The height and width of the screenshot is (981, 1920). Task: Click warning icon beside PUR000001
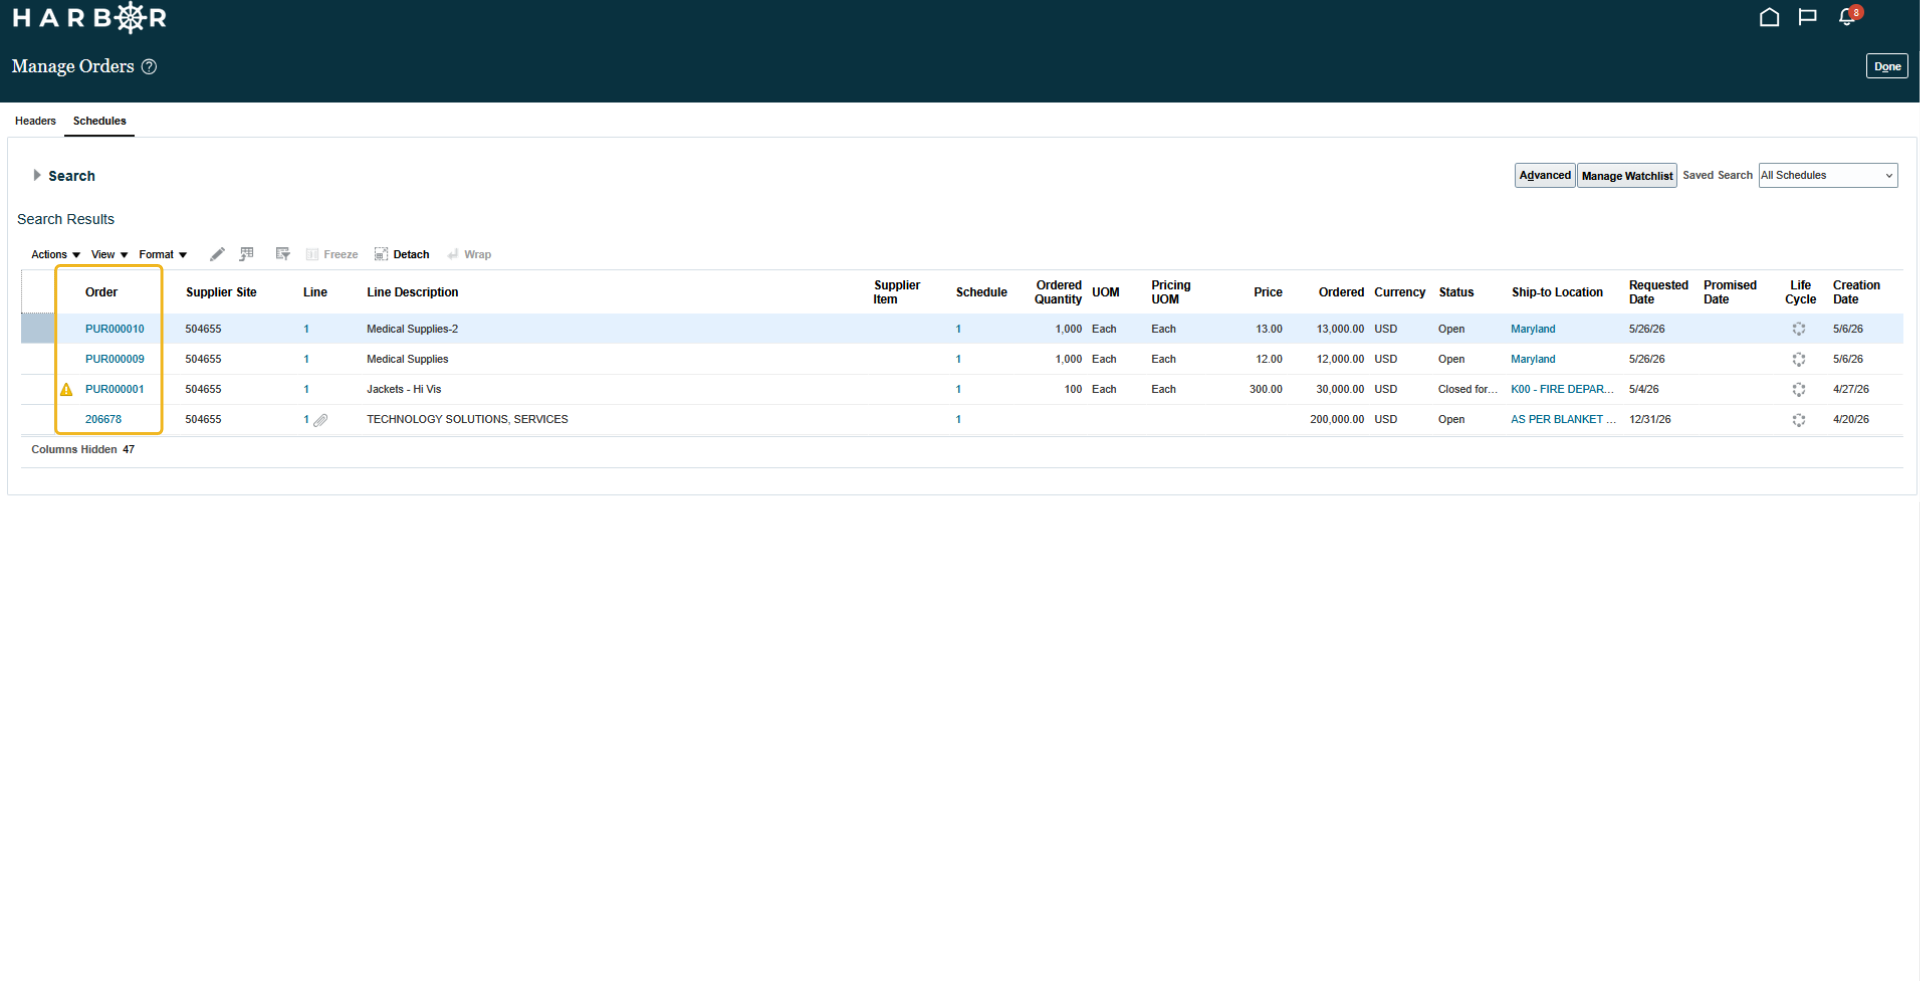tap(67, 390)
